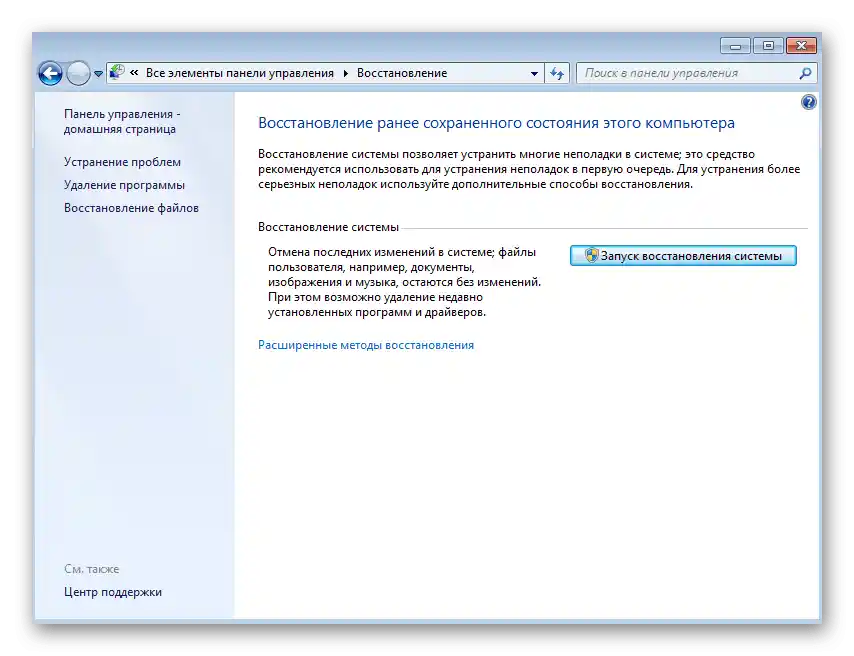Click the greyed-out Forward navigation arrow
Viewport: 854px width, 656px height.
tap(78, 74)
